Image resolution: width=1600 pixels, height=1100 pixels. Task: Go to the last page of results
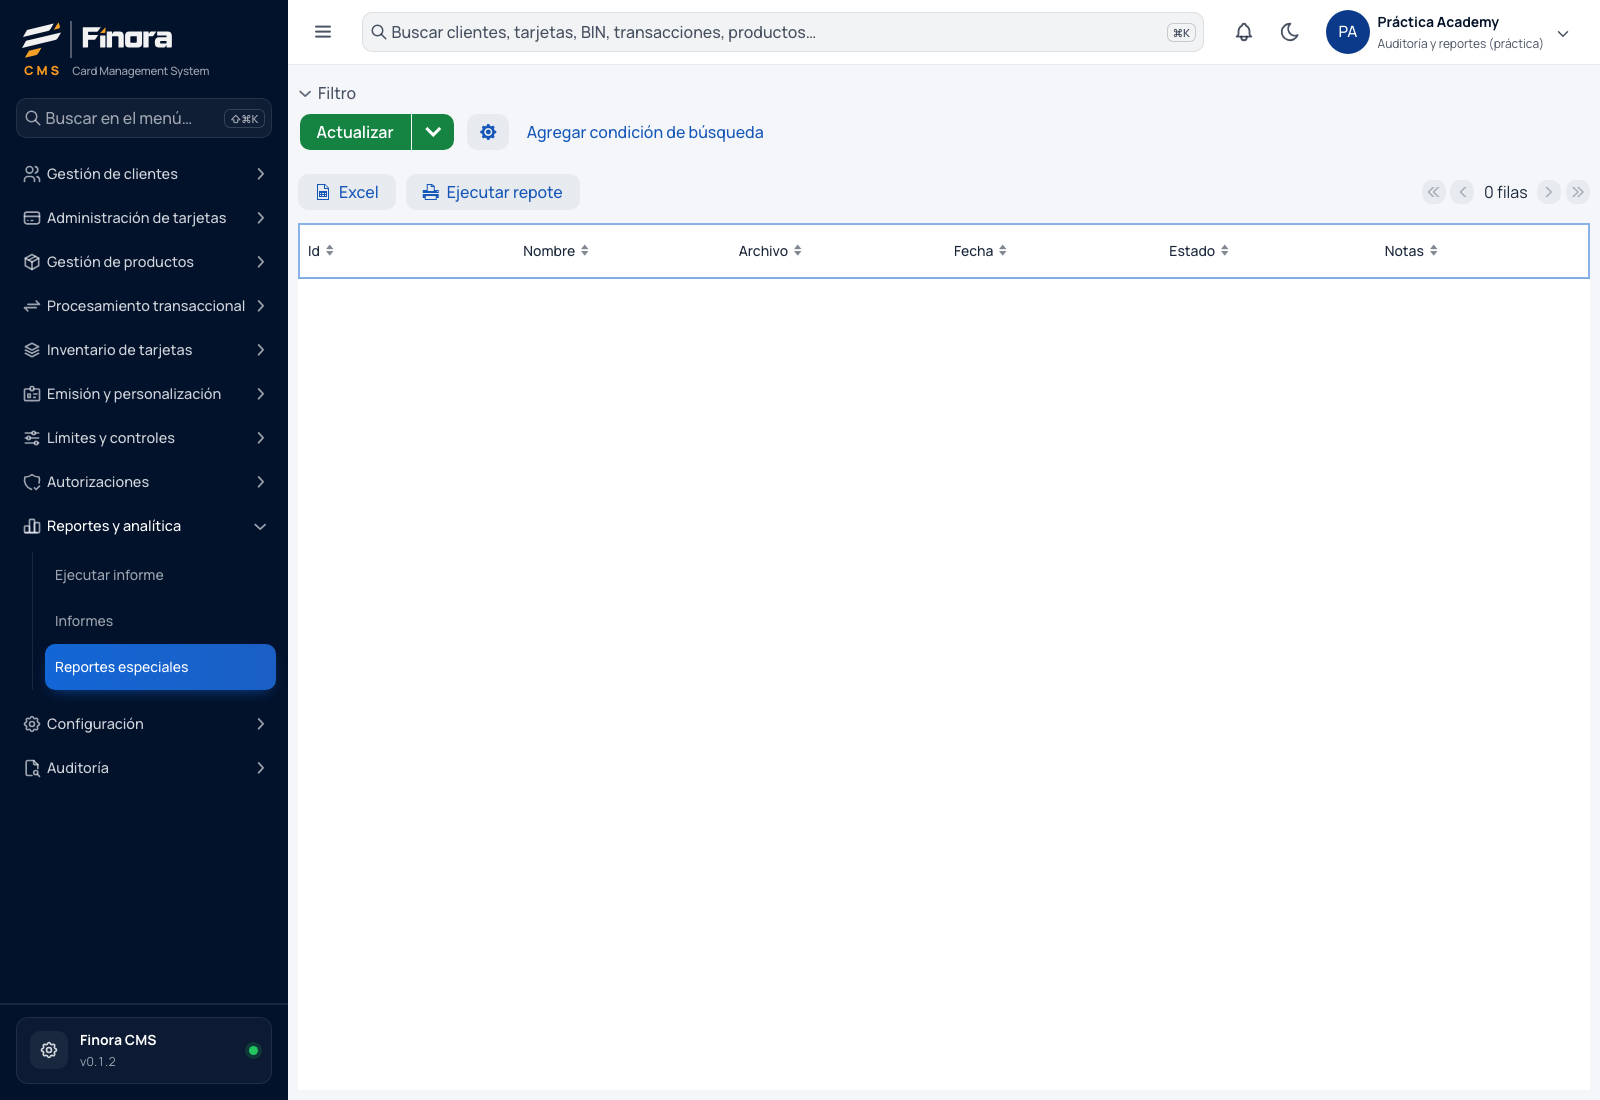[1578, 192]
